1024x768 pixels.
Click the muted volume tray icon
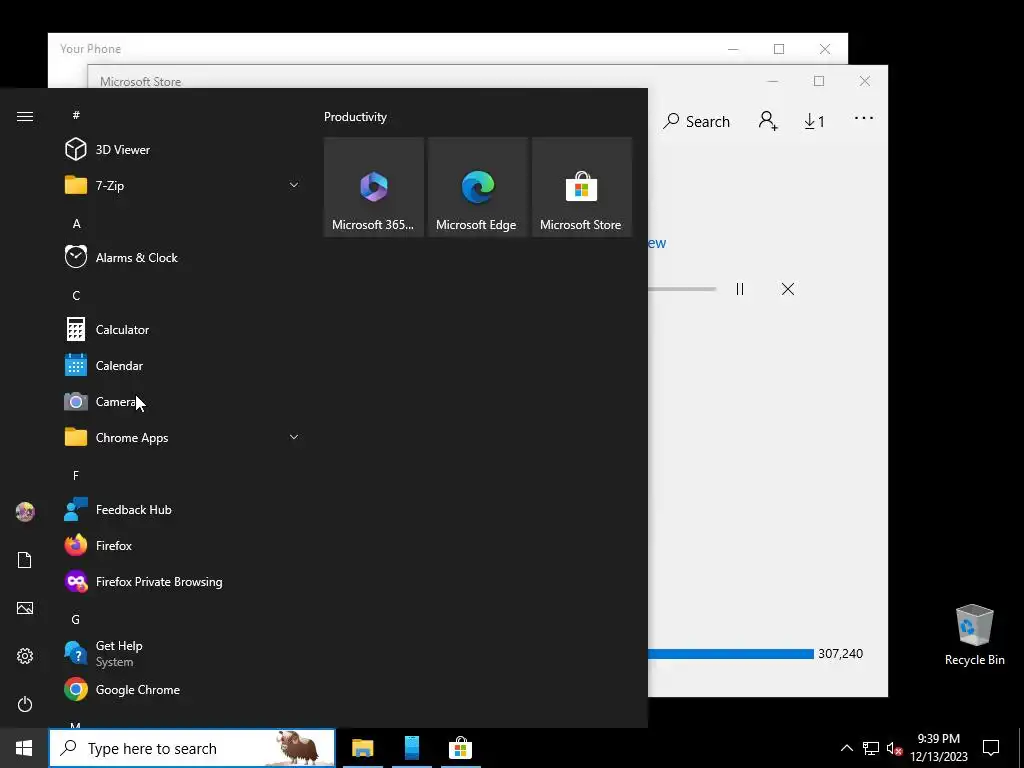894,748
